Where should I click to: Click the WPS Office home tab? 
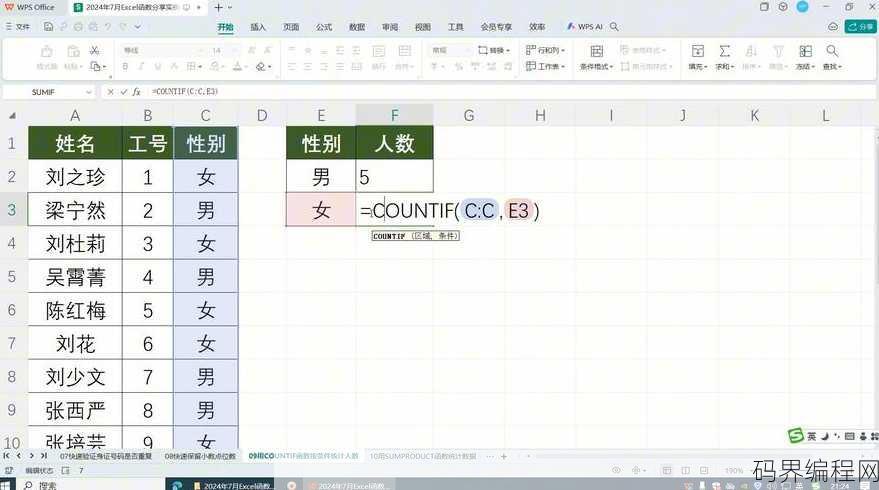30,7
